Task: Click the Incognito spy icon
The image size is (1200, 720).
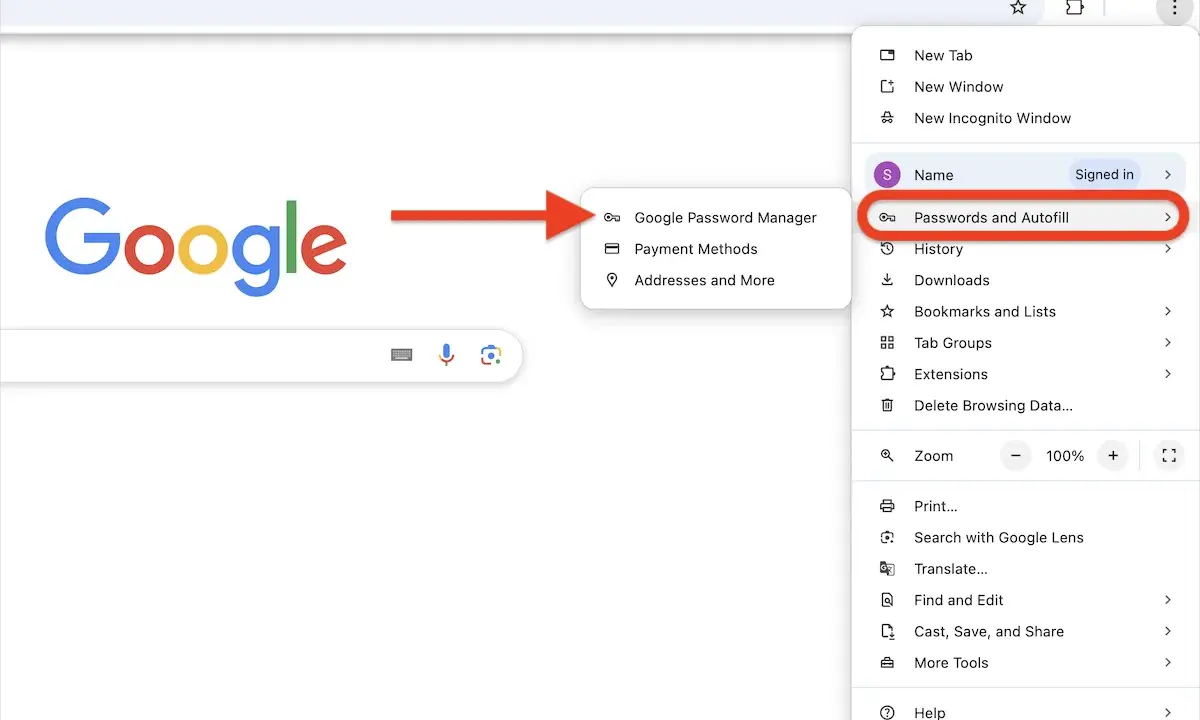Action: pos(887,118)
